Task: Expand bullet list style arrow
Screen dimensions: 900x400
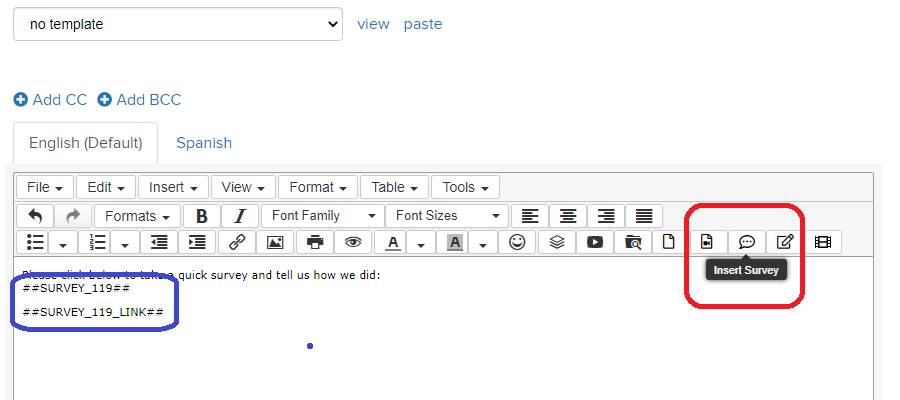Action: [x=63, y=243]
